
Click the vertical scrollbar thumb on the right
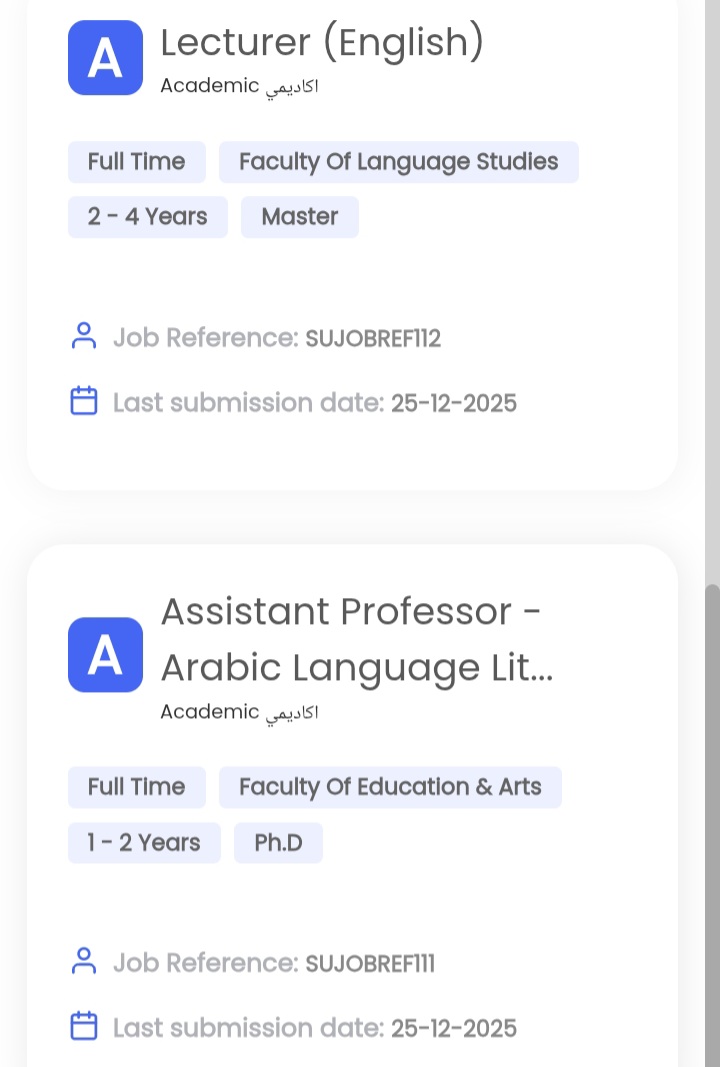click(712, 820)
